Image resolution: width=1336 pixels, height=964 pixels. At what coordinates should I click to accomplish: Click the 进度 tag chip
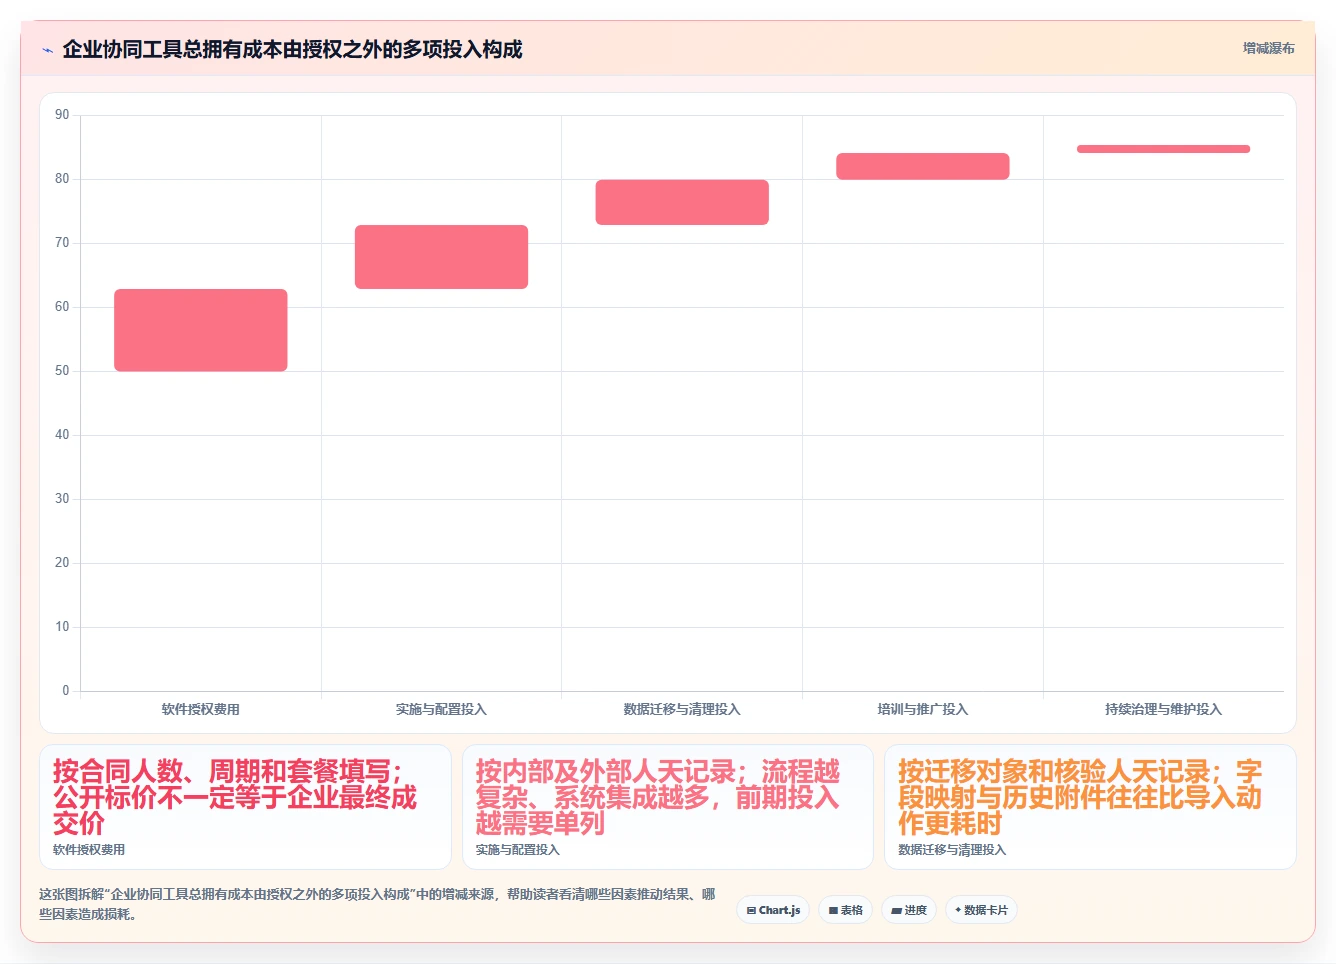908,910
